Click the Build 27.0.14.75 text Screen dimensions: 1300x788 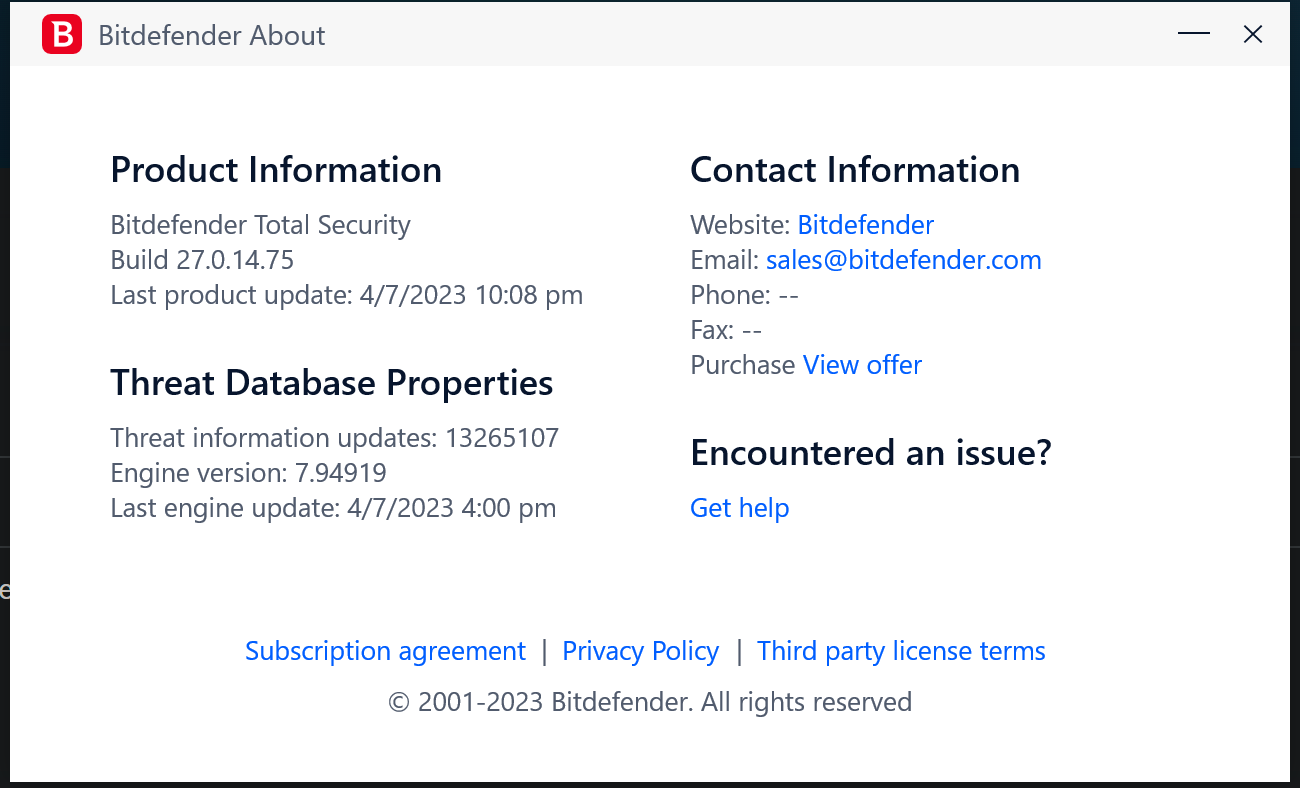[202, 260]
